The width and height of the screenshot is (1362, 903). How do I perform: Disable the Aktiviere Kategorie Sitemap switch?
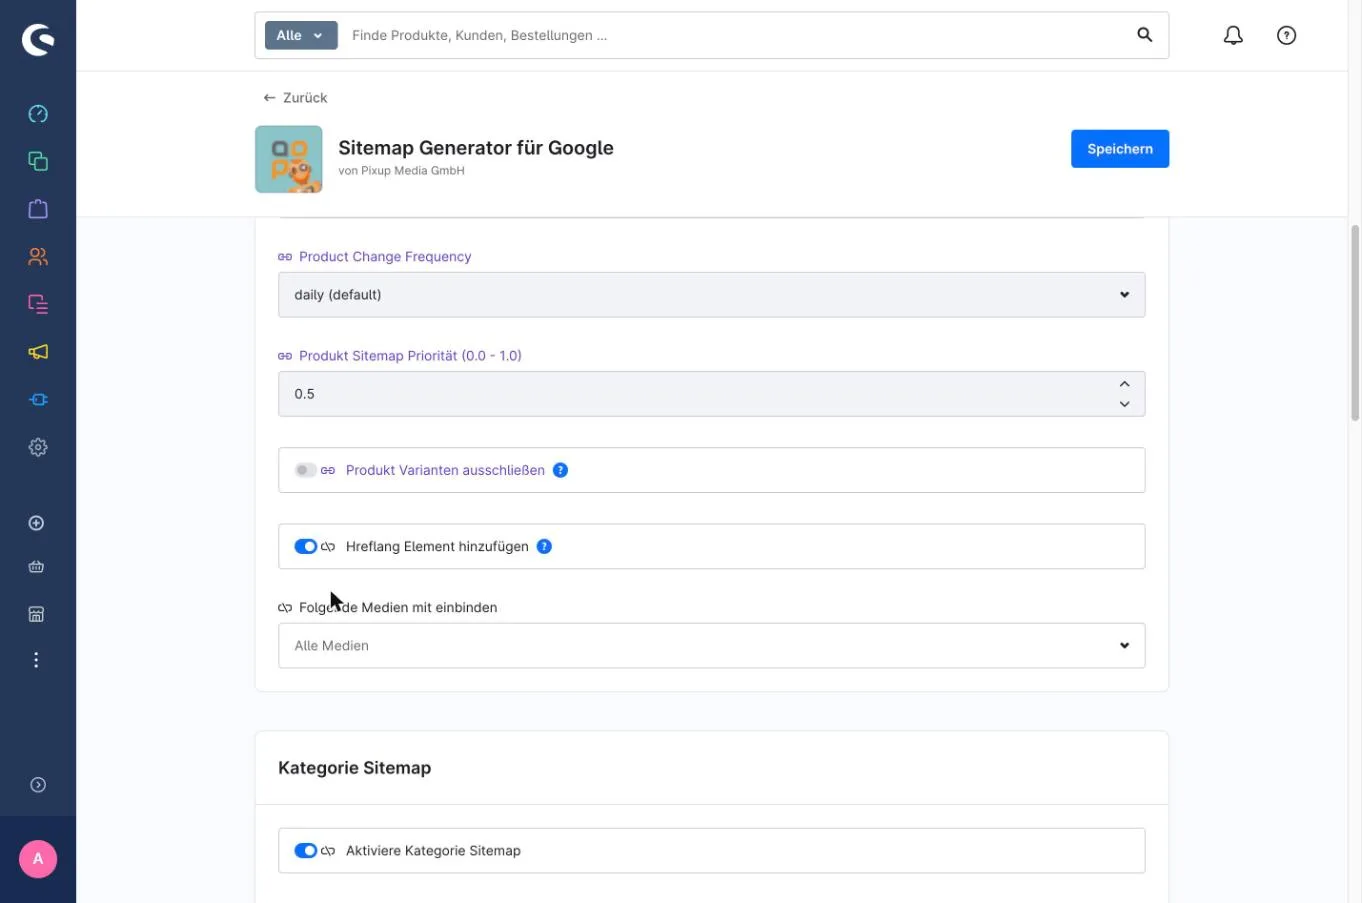[x=305, y=850]
